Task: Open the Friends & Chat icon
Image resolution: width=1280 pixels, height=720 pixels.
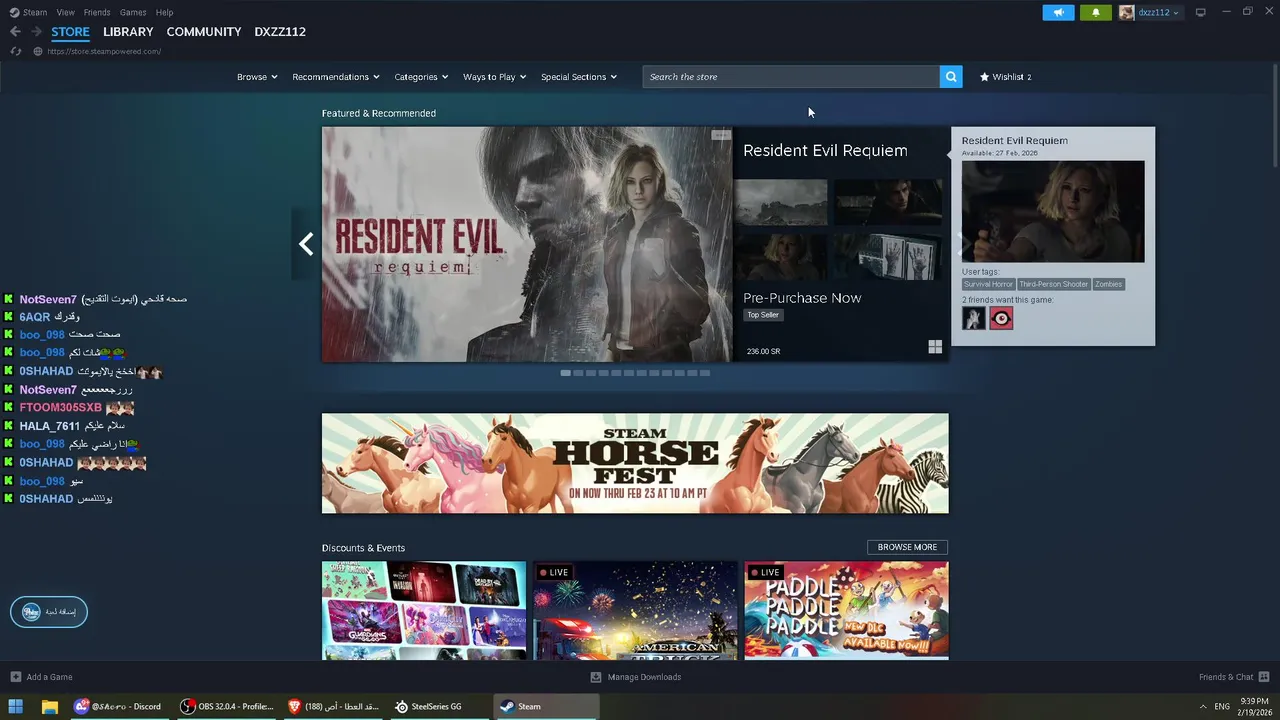Action: pos(1264,677)
